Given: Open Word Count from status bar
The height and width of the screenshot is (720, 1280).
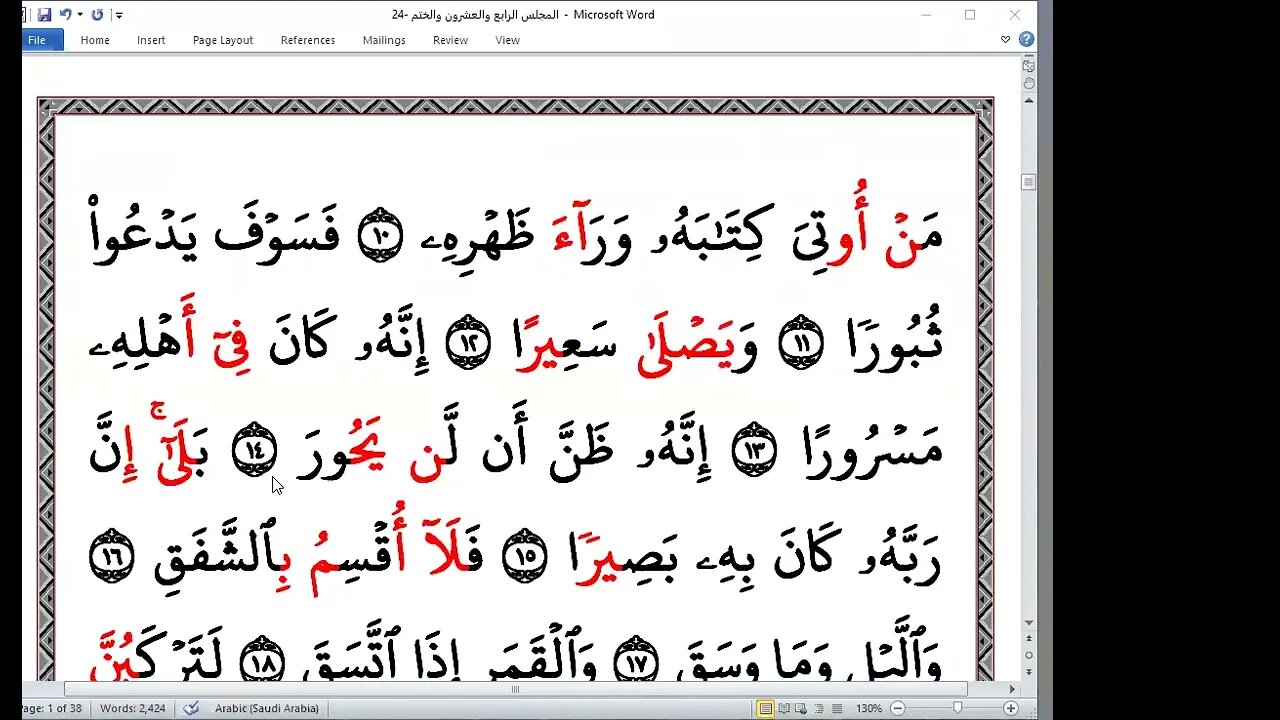Looking at the screenshot, I should [131, 708].
